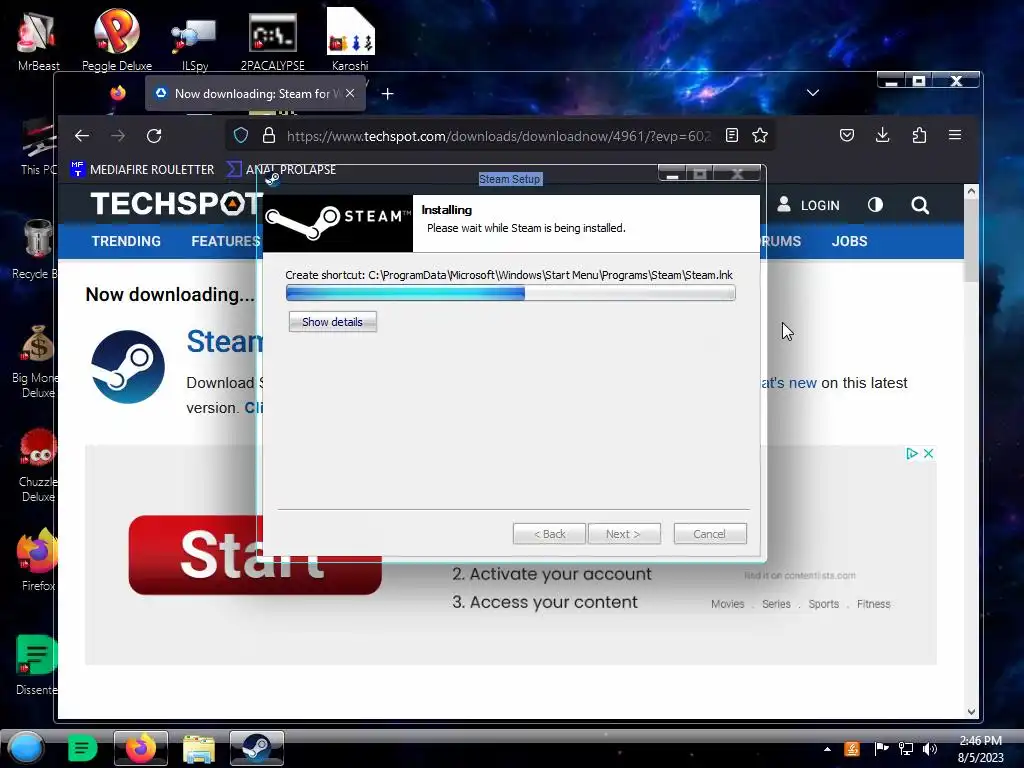Click the taskbar clock showing 2:46 PM
The image size is (1024, 768).
pos(980,749)
